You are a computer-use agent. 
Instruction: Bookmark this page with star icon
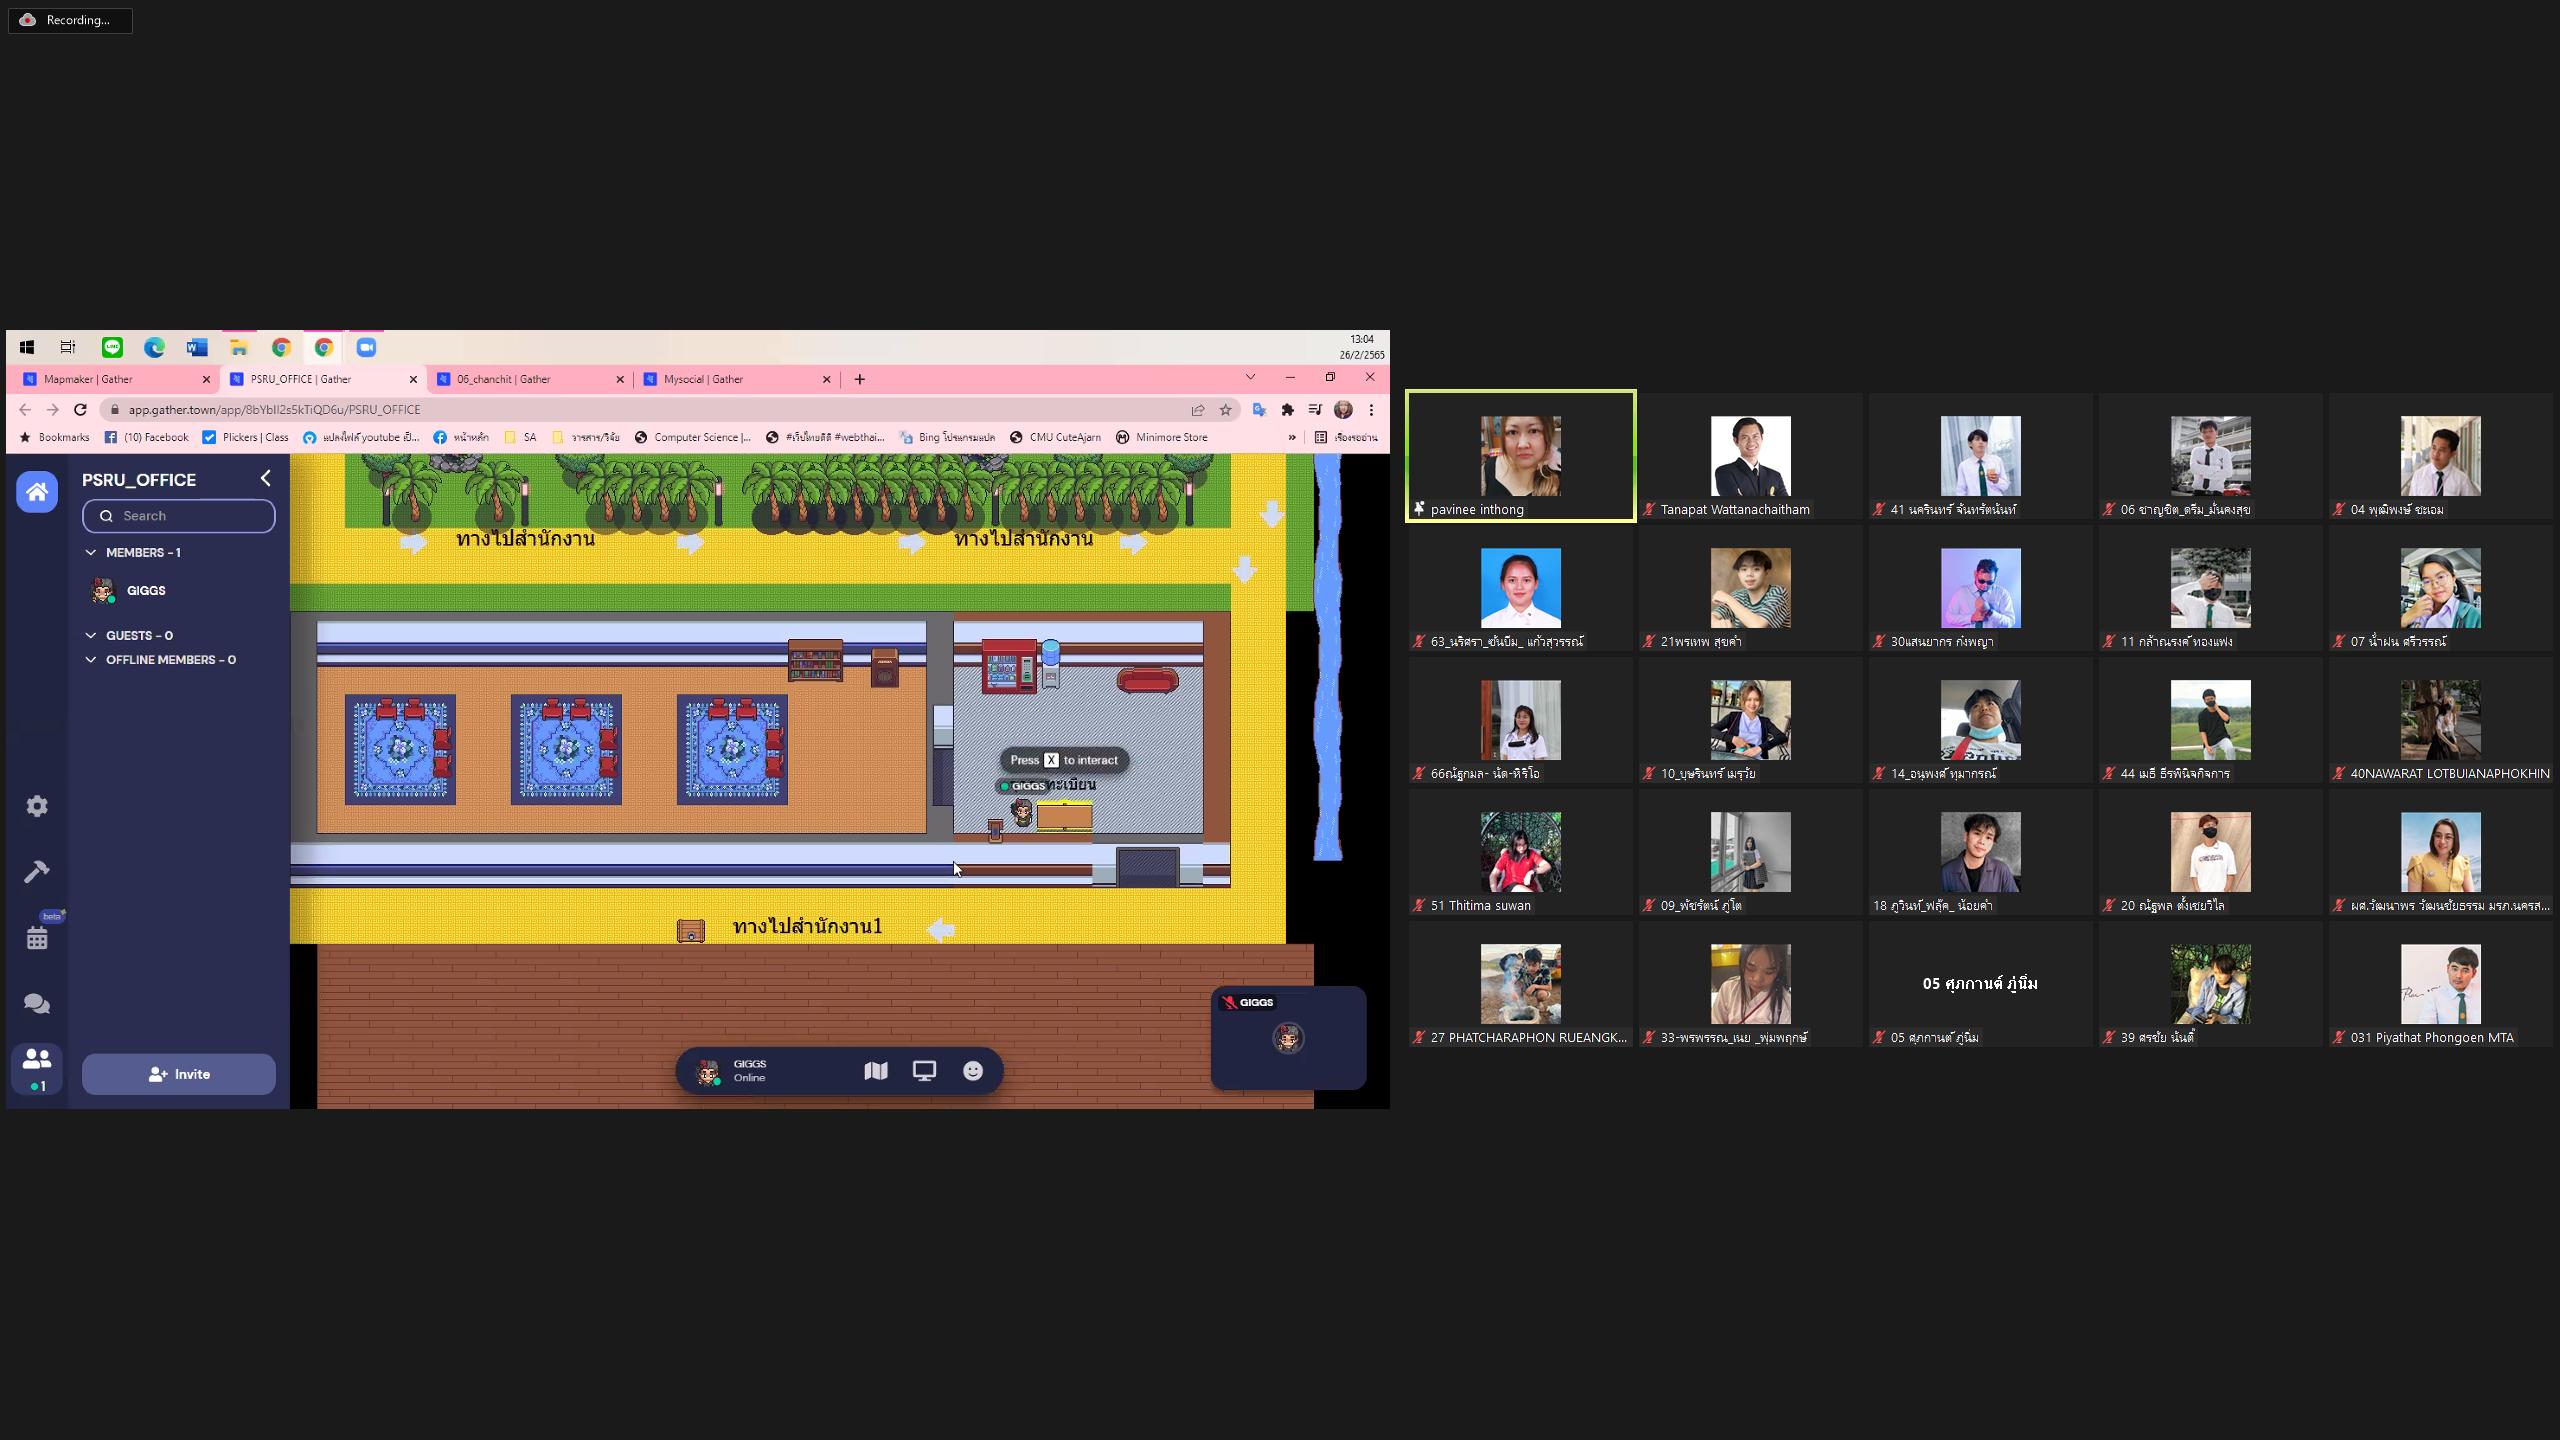coord(1225,410)
